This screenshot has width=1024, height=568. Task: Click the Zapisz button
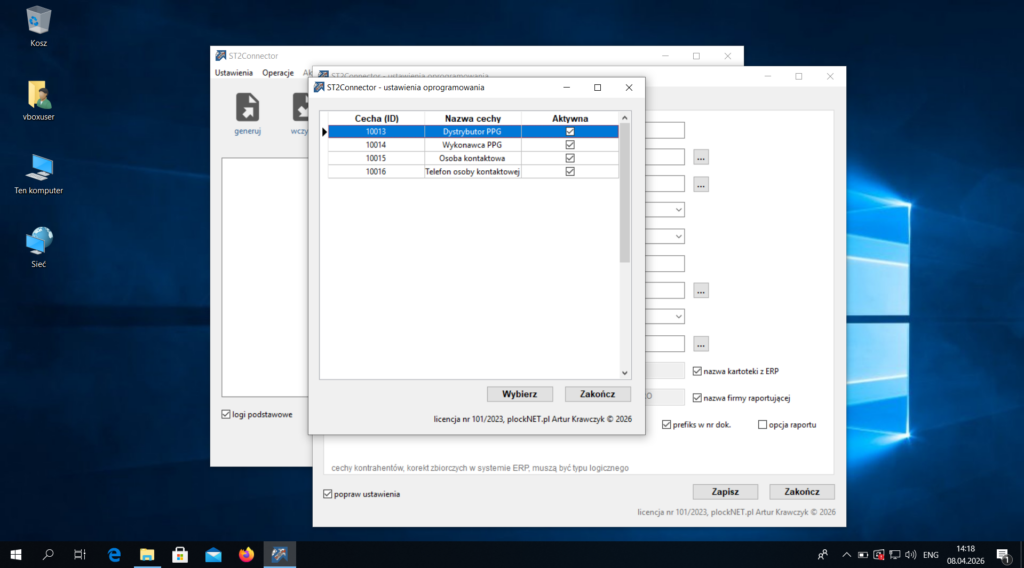pos(725,492)
